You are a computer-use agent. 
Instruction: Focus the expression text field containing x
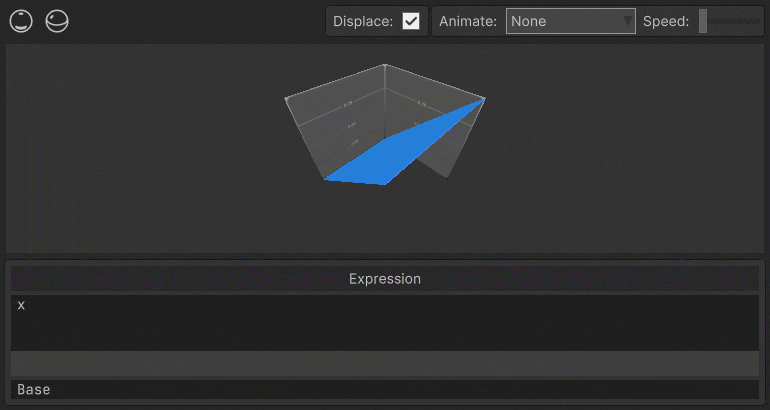pos(385,323)
